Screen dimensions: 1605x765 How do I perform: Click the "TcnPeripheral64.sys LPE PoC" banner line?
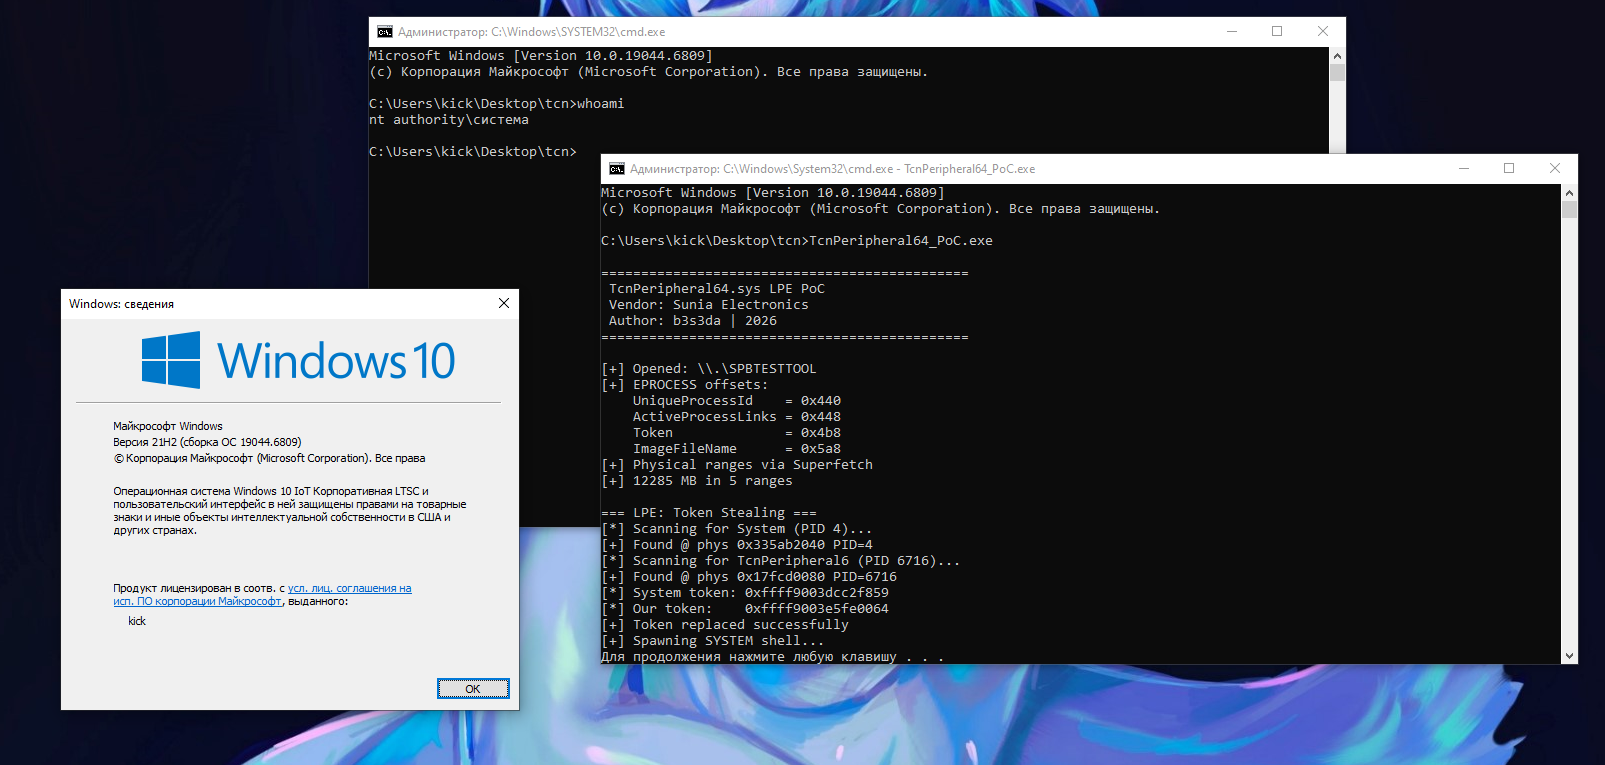pyautogui.click(x=717, y=289)
